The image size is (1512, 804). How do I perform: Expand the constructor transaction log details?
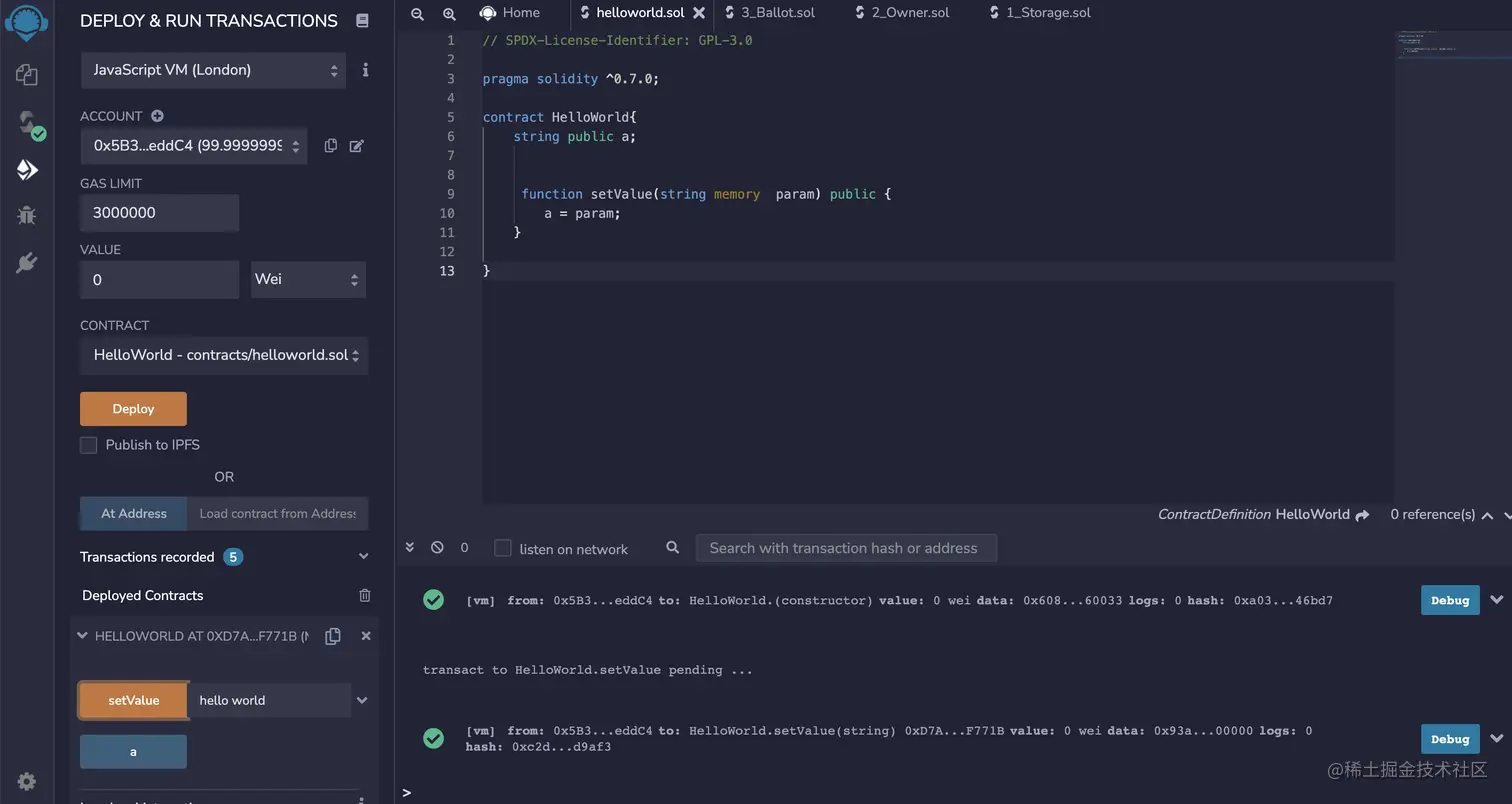1497,600
